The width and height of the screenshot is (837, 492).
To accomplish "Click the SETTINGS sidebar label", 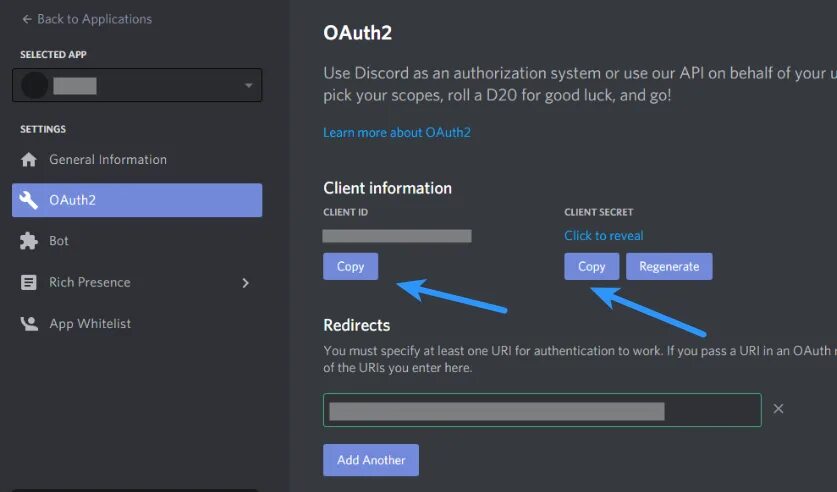I will (43, 129).
